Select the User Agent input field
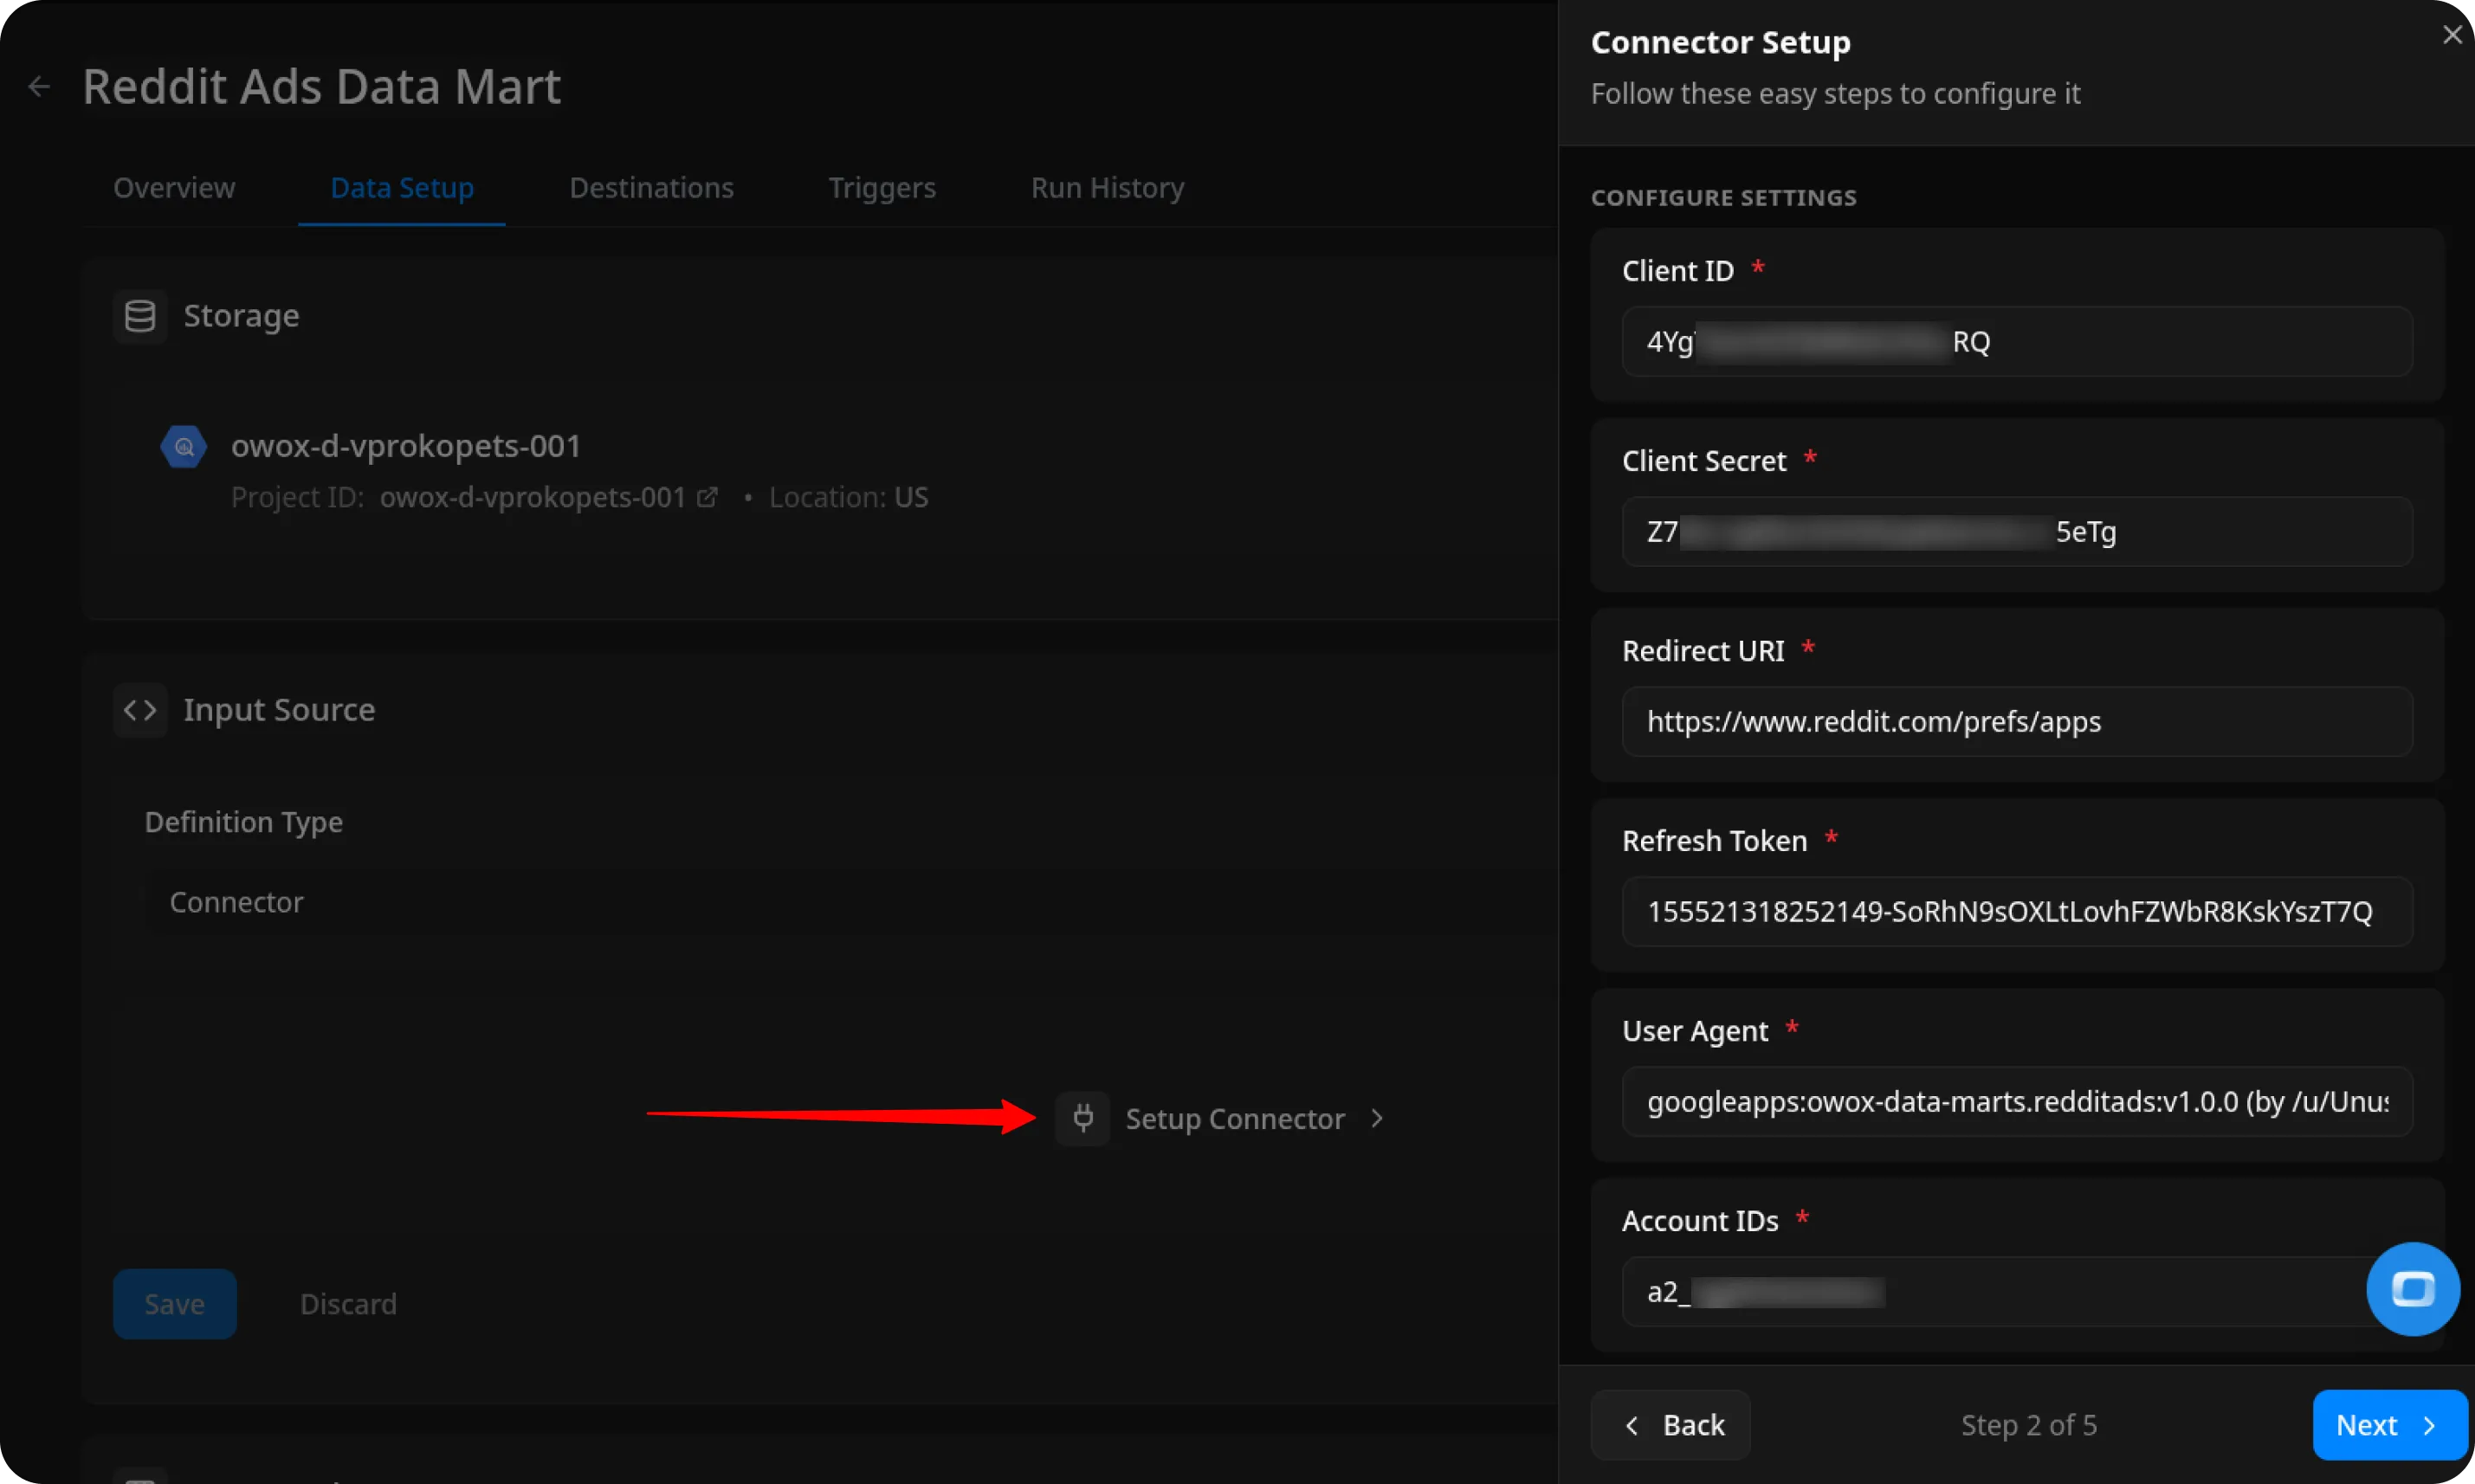 [x=2016, y=1101]
